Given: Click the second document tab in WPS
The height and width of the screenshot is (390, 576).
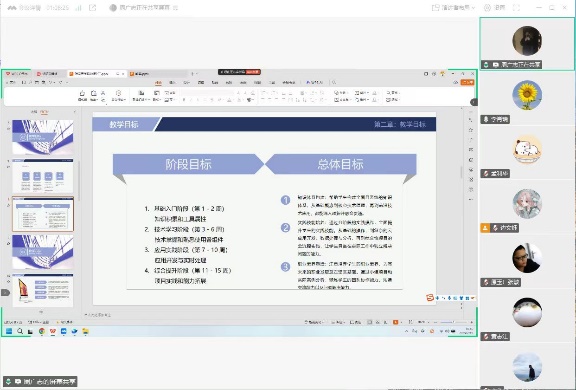Looking at the screenshot, I should pos(50,74).
